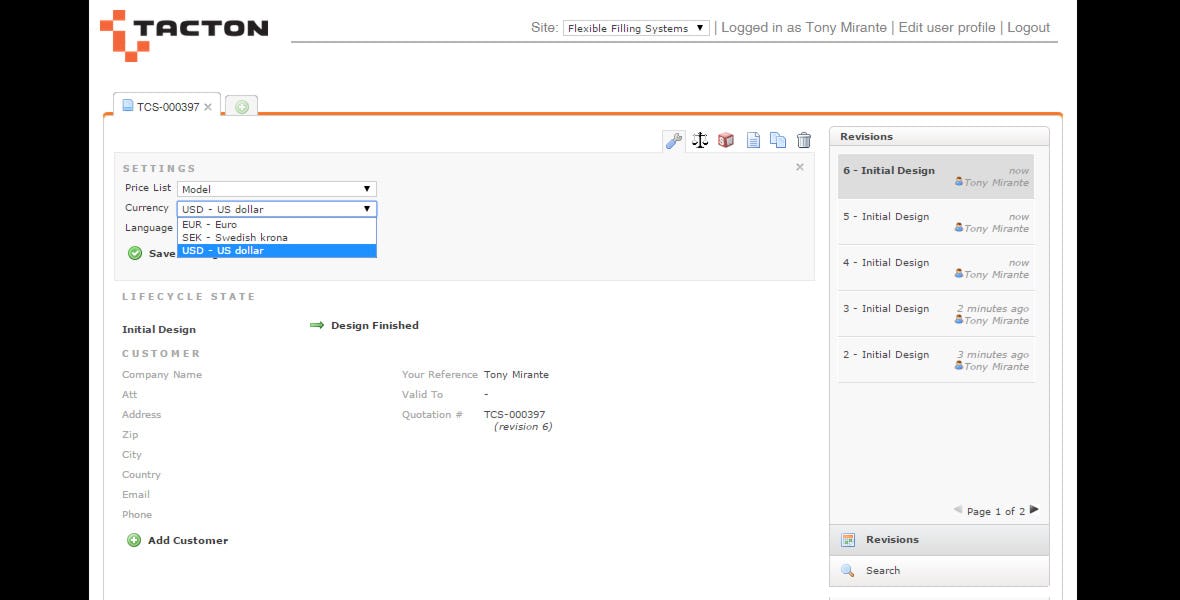Switch to the TCS-000397 tab
This screenshot has width=1180, height=600.
point(165,104)
